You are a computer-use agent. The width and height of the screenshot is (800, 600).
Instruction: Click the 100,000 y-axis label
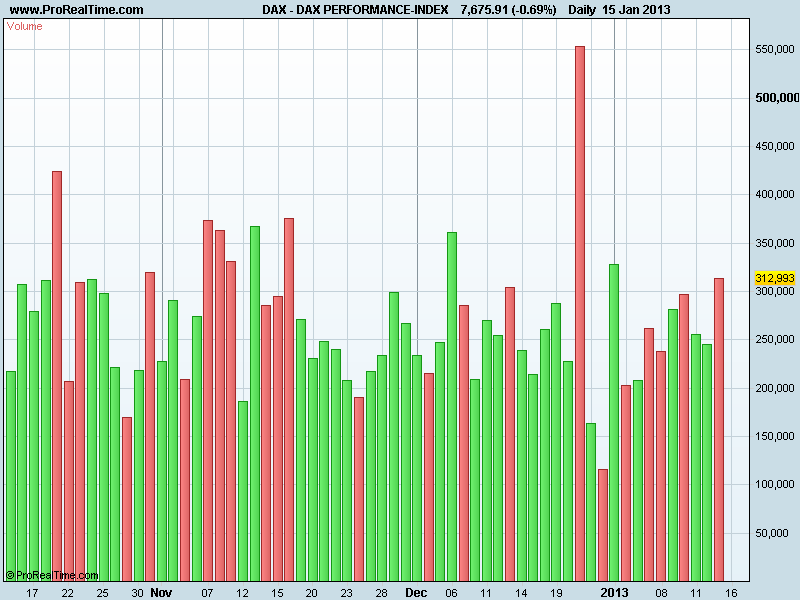coord(774,484)
